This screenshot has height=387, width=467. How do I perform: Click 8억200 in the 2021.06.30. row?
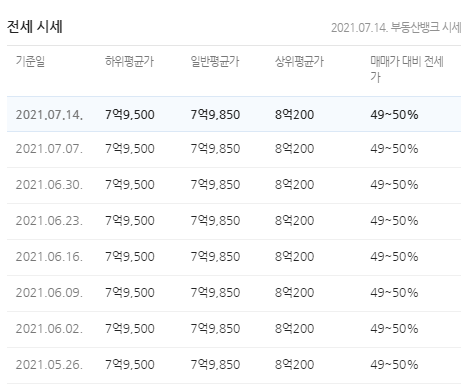point(294,185)
